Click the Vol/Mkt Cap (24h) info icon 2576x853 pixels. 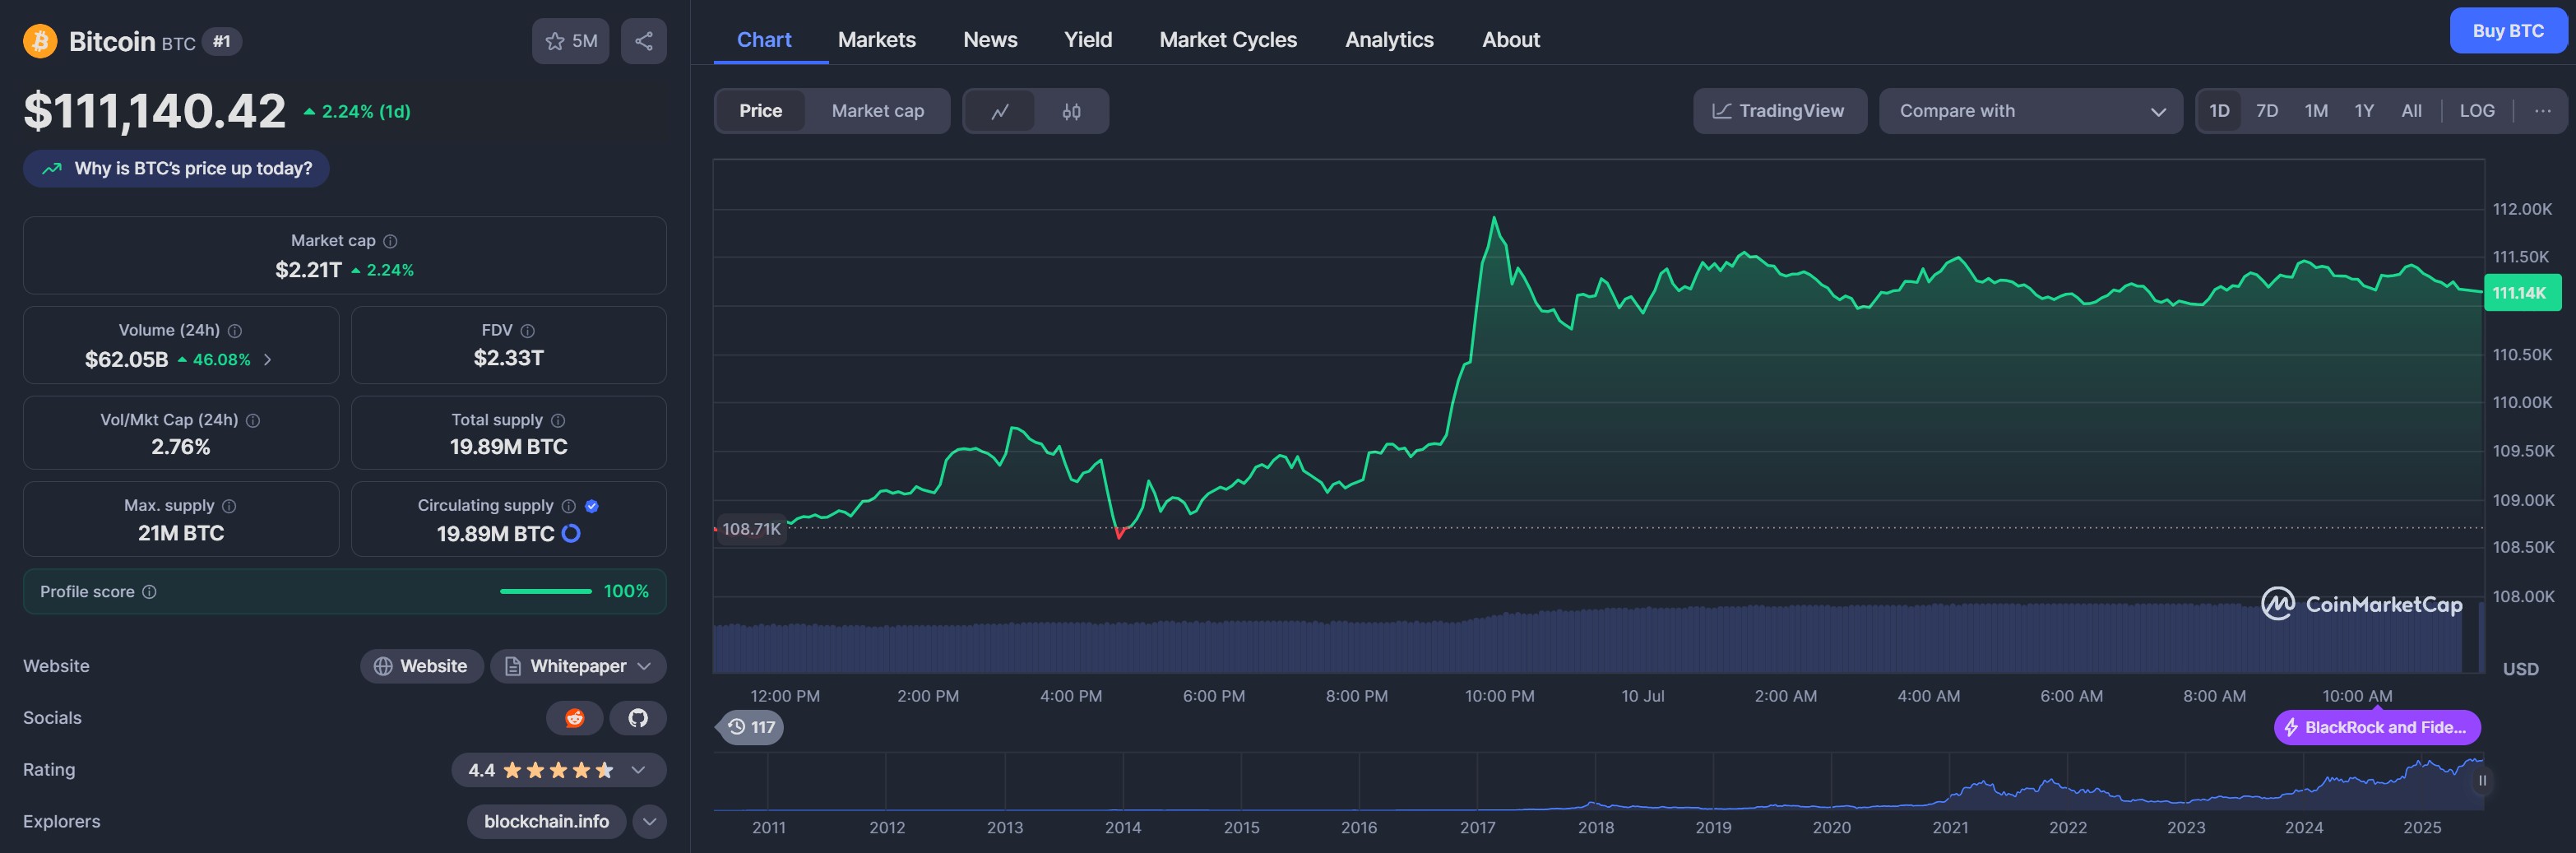pyautogui.click(x=253, y=421)
